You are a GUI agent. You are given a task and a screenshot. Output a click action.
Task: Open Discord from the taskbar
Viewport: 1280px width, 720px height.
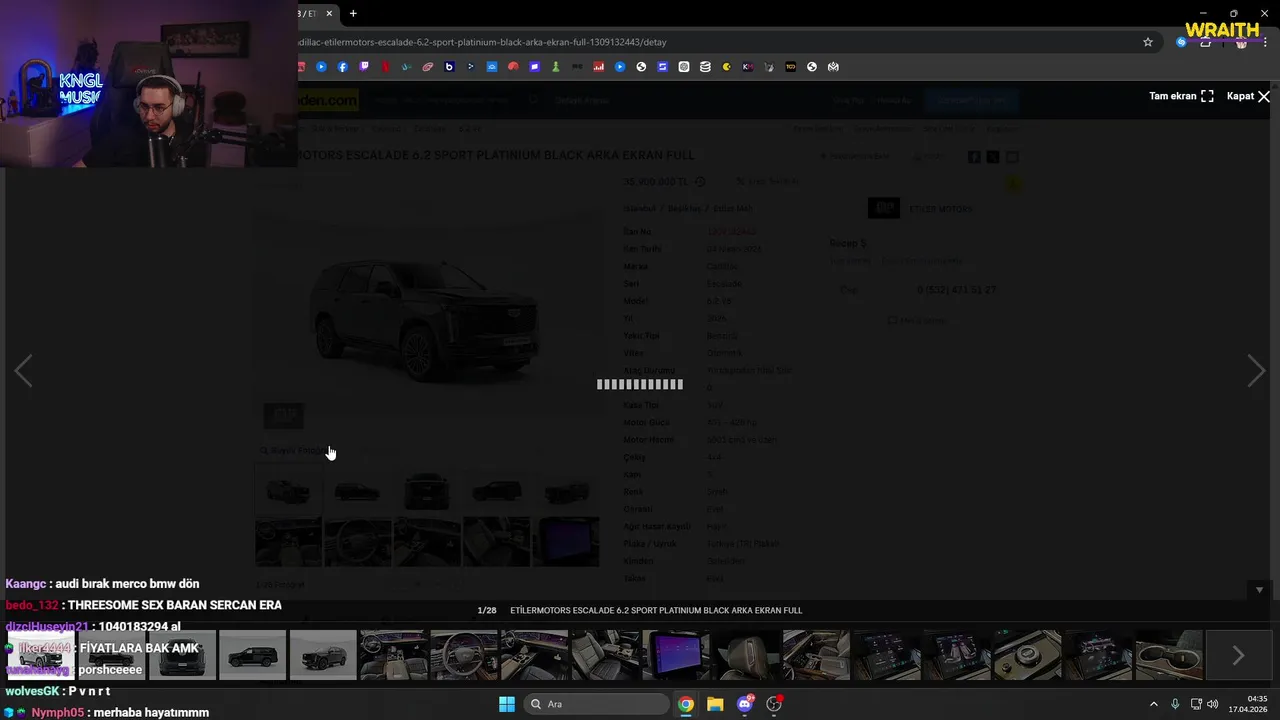(745, 704)
